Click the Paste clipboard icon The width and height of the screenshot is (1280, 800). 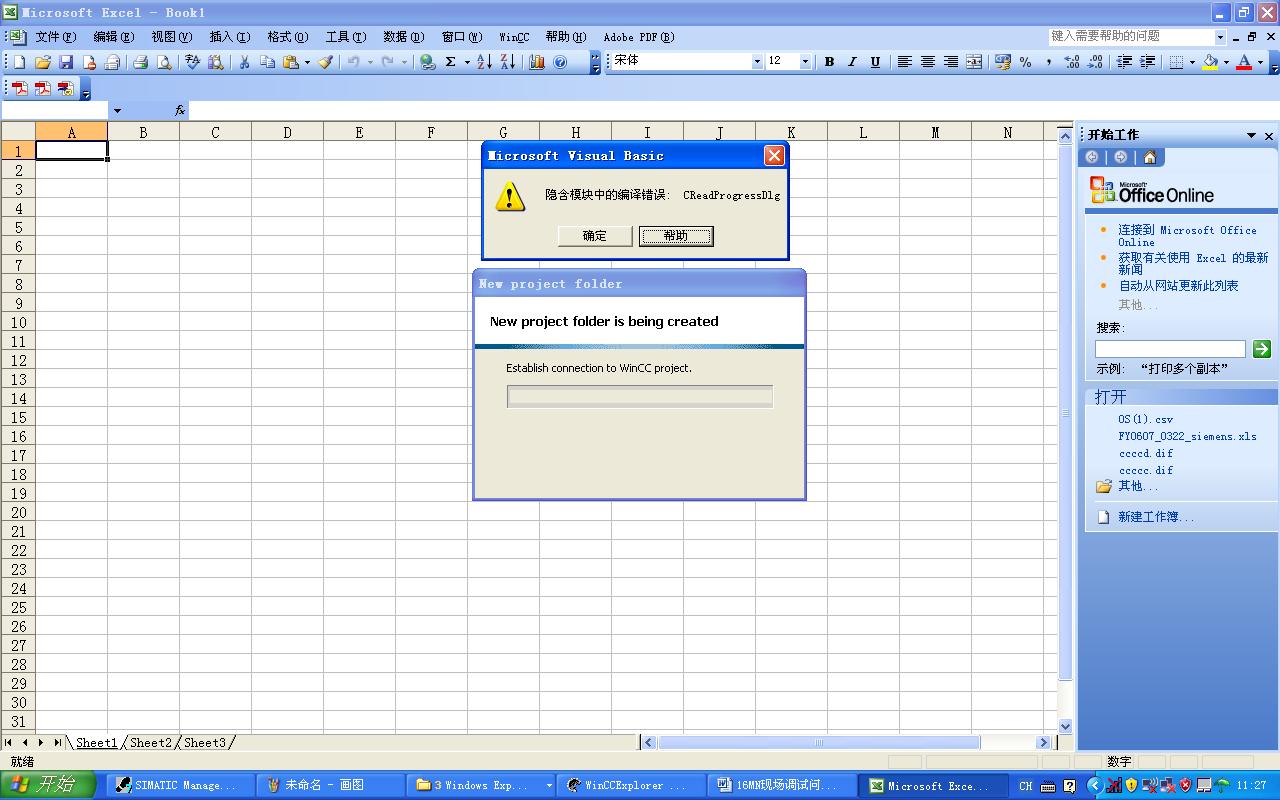[x=291, y=62]
